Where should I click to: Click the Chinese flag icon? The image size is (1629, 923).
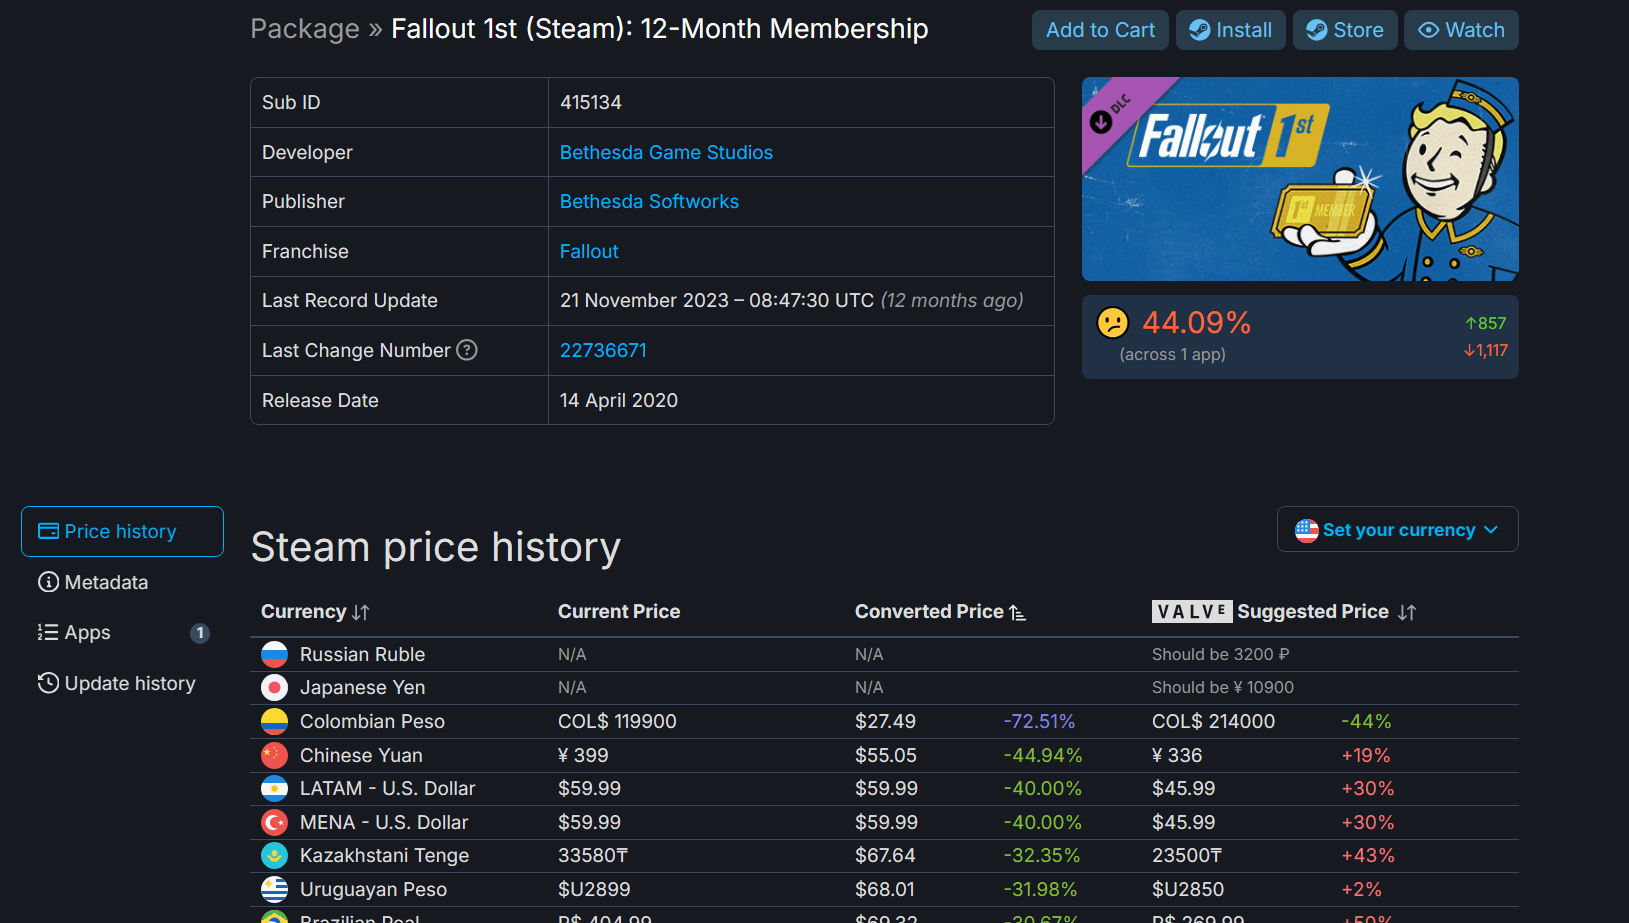[274, 755]
